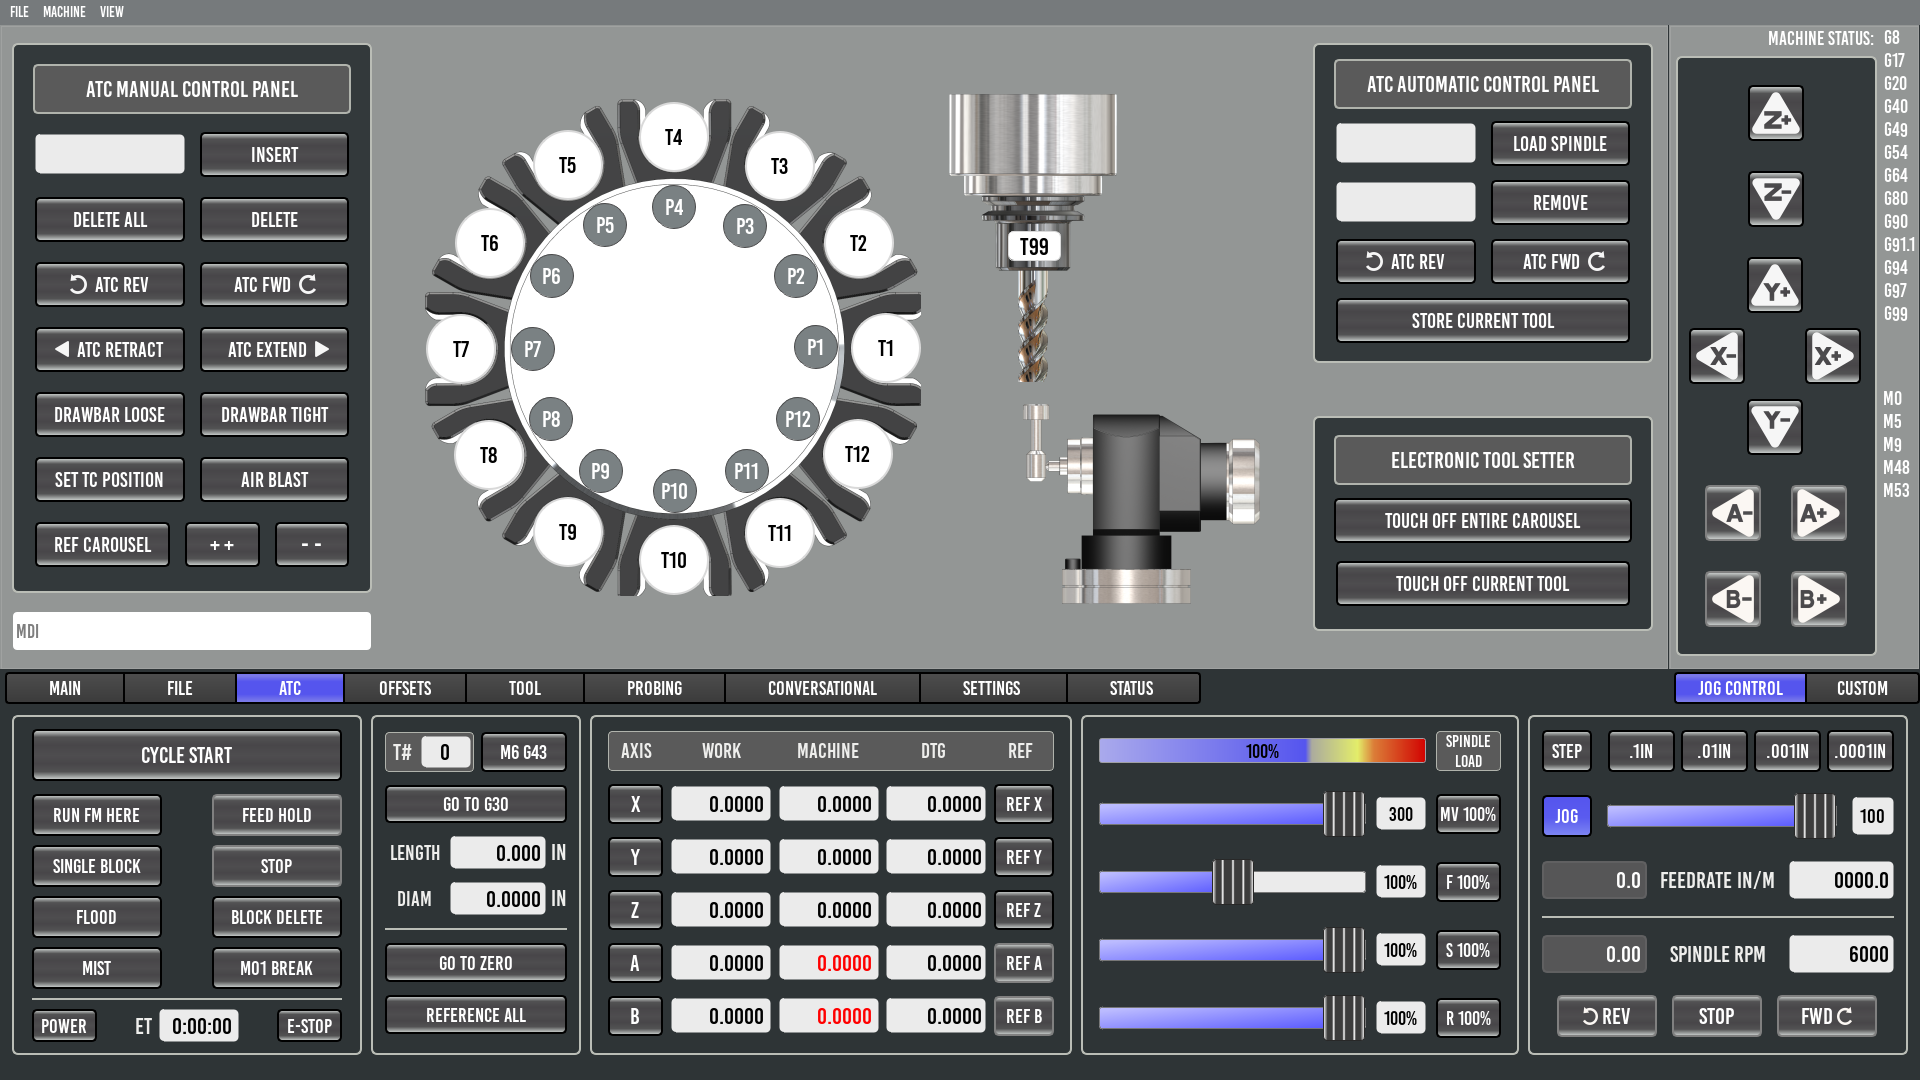Enable STEP jog mode

[x=1566, y=751]
